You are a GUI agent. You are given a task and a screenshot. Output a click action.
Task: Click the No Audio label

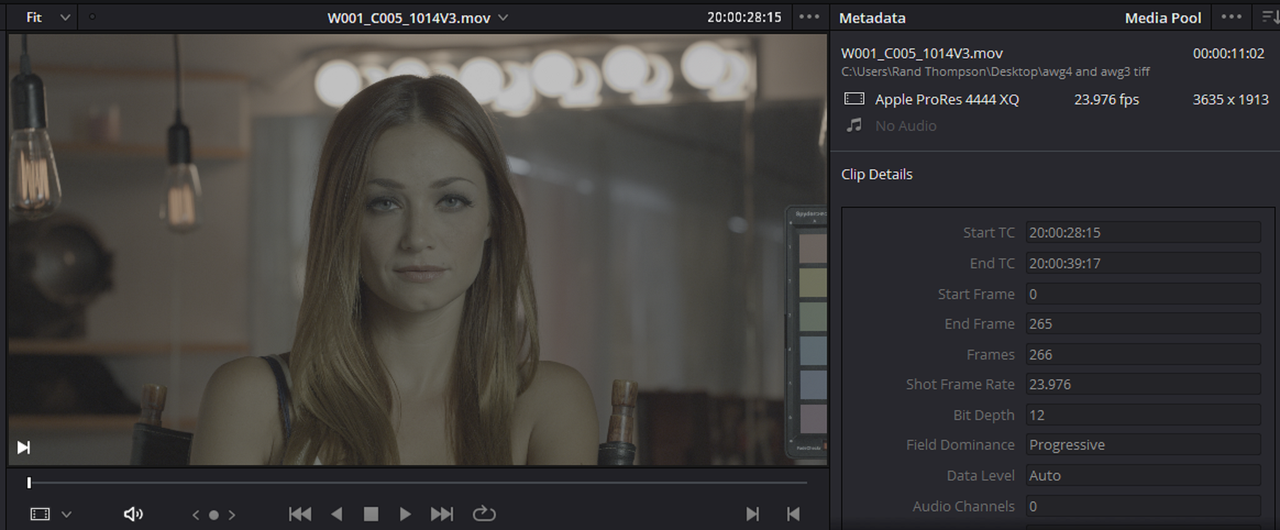coord(906,125)
